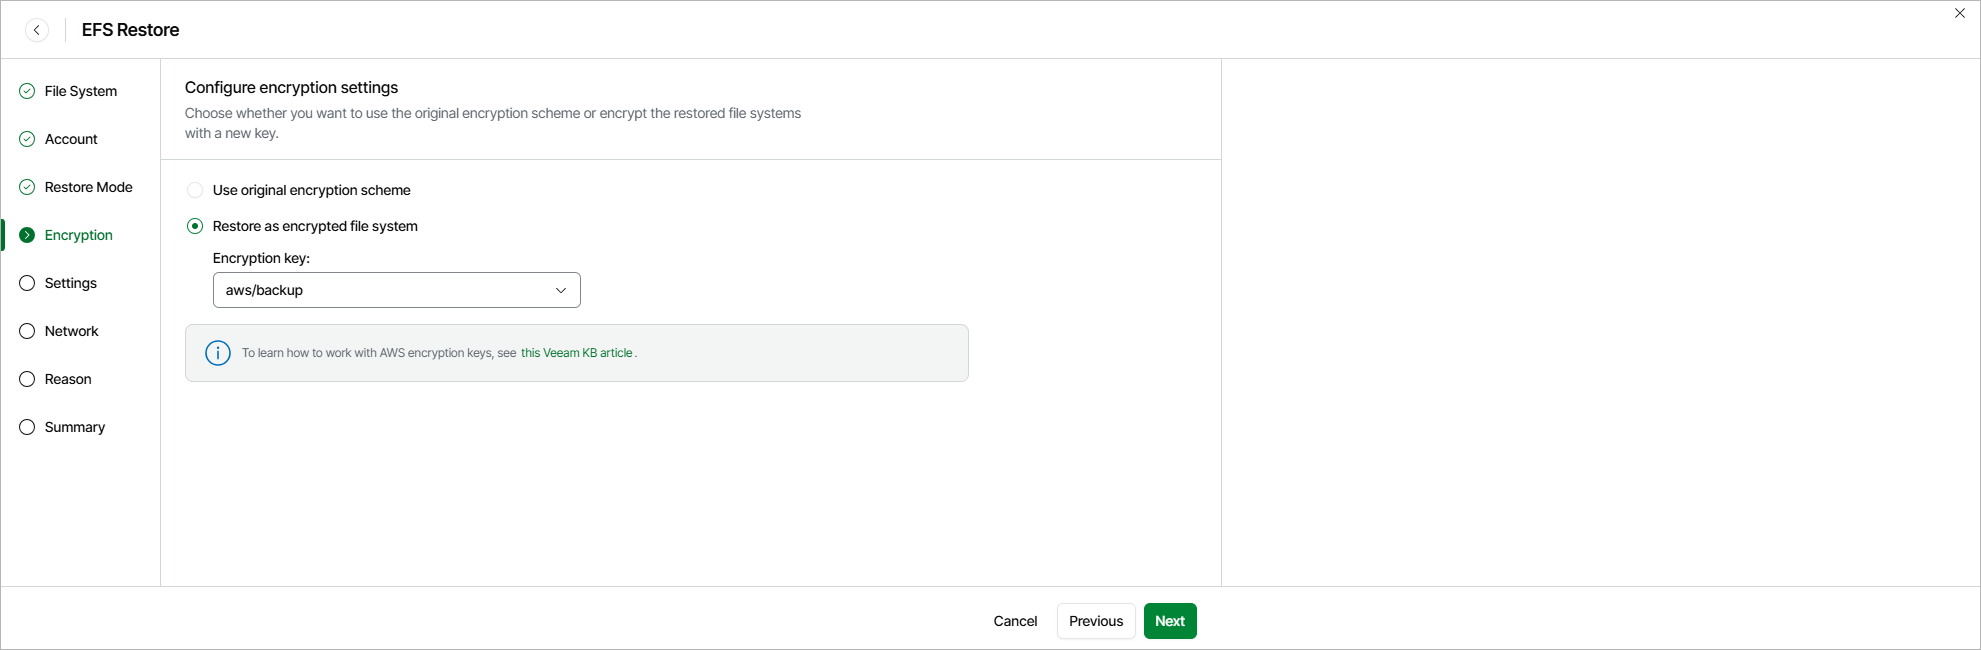Click the back arrow beside EFS Restore
1981x650 pixels.
[x=37, y=30]
